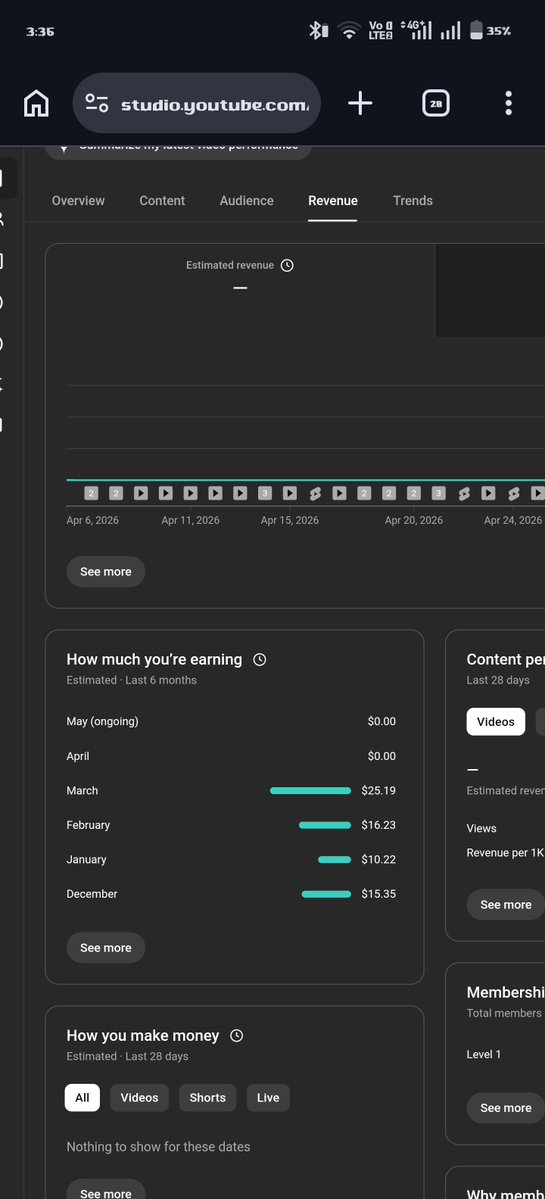Screen dimensions: 545x1199
Task: Click clock icon beside Estimated revenue
Action: tap(287, 265)
